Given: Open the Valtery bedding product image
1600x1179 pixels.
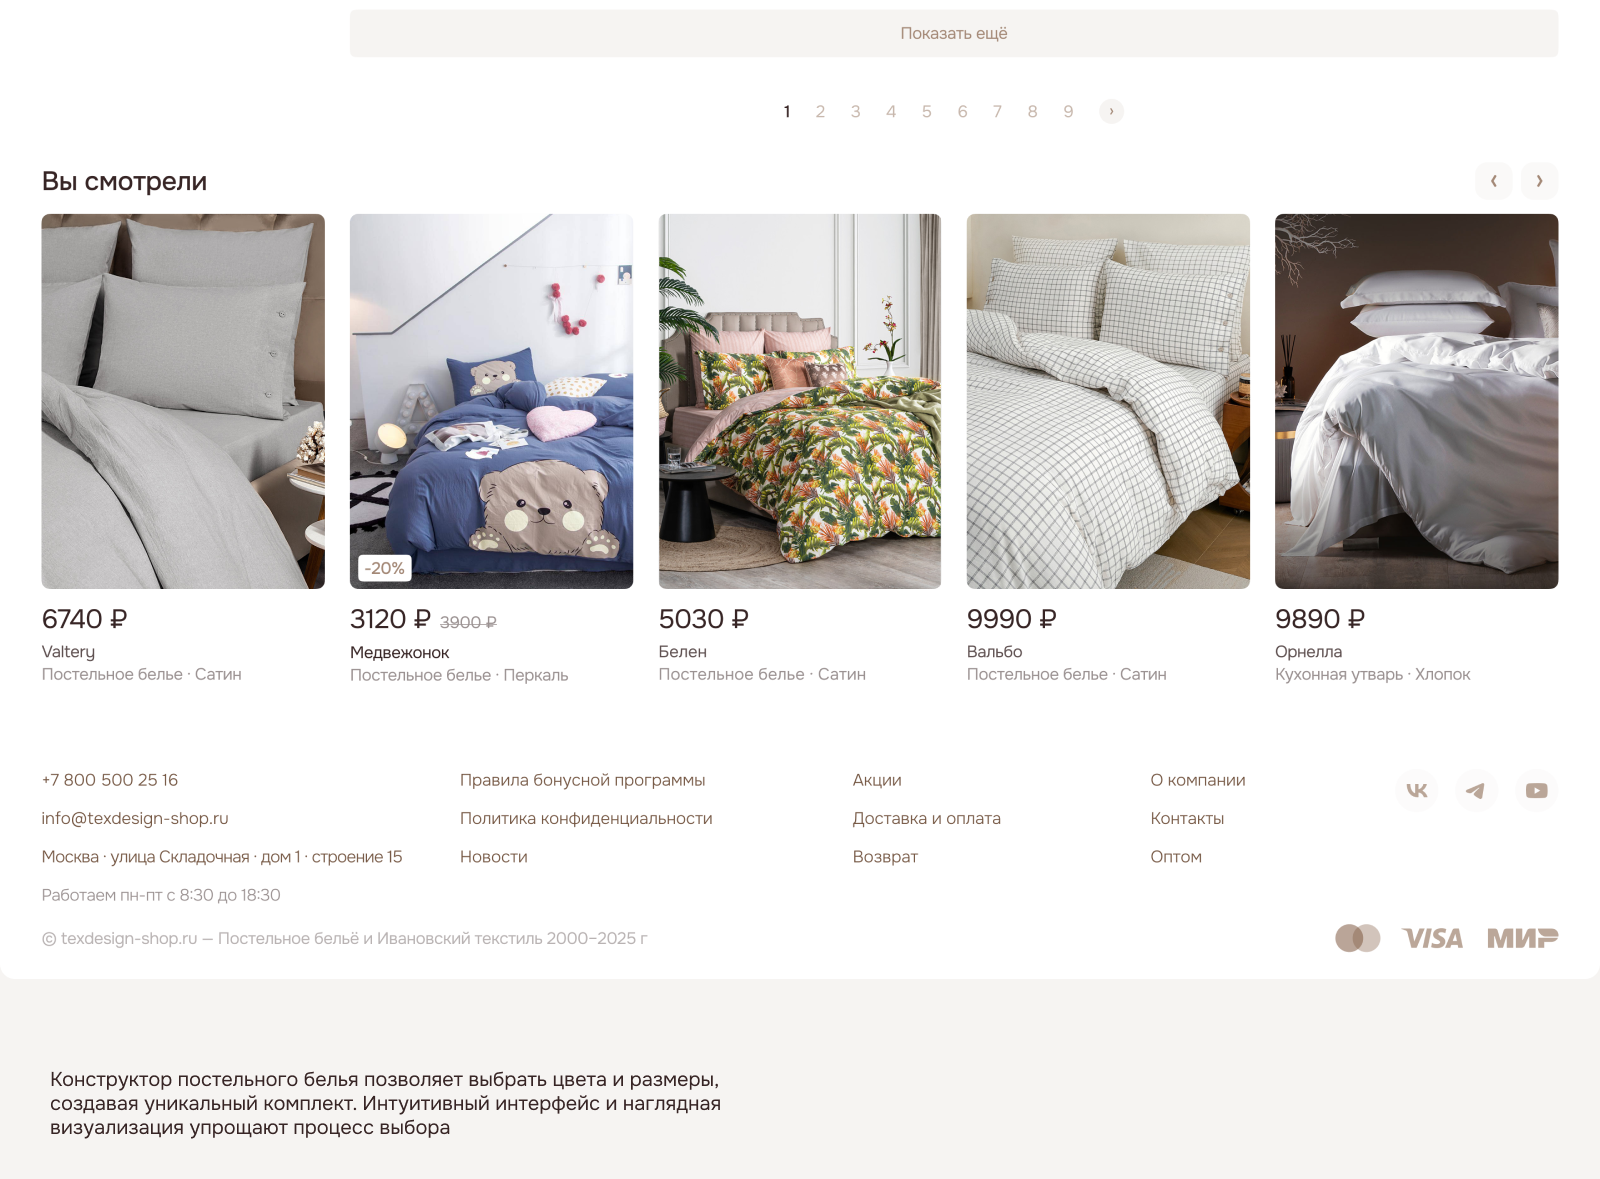Looking at the screenshot, I should 183,401.
